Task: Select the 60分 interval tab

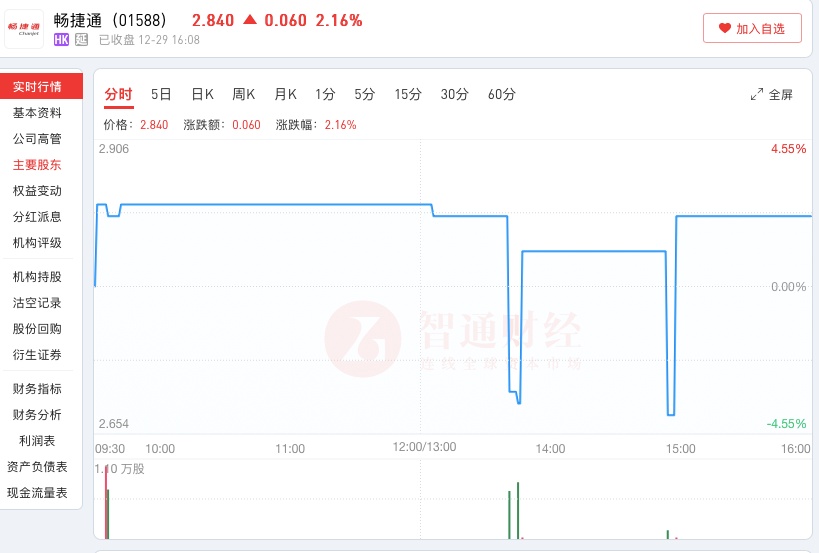Action: click(501, 95)
